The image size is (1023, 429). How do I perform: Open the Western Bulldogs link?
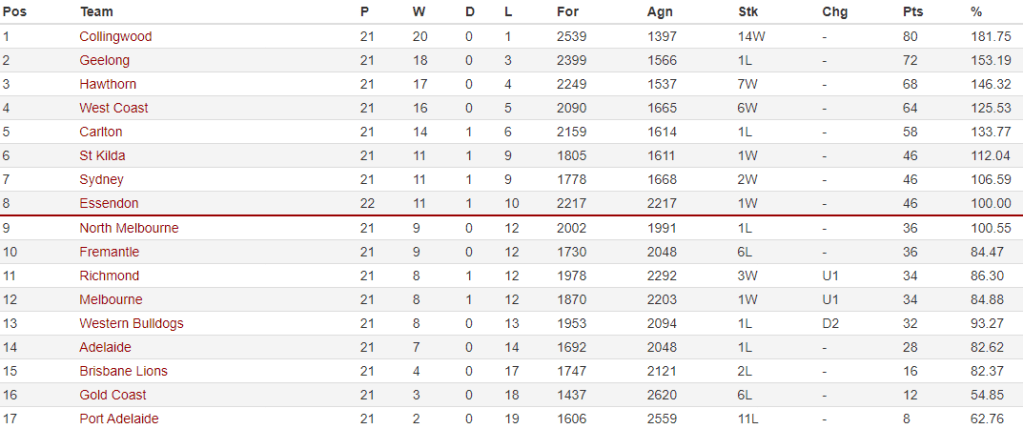(131, 324)
